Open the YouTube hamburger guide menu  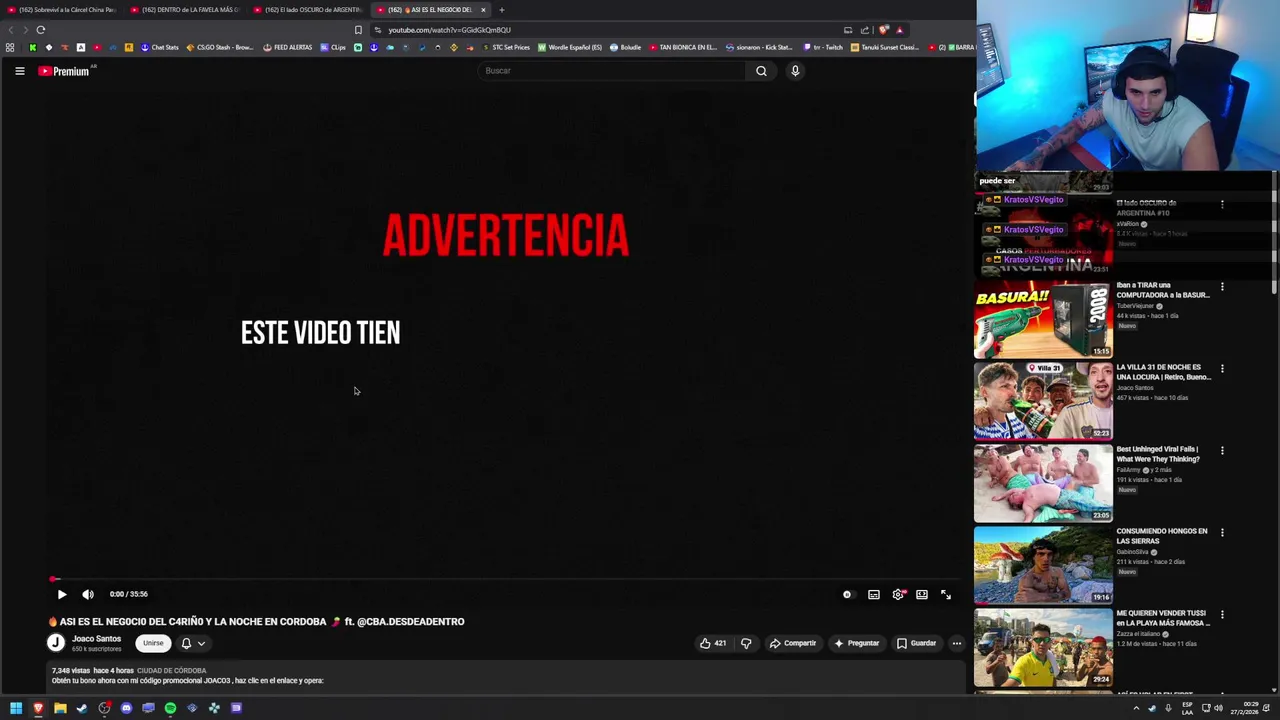19,71
